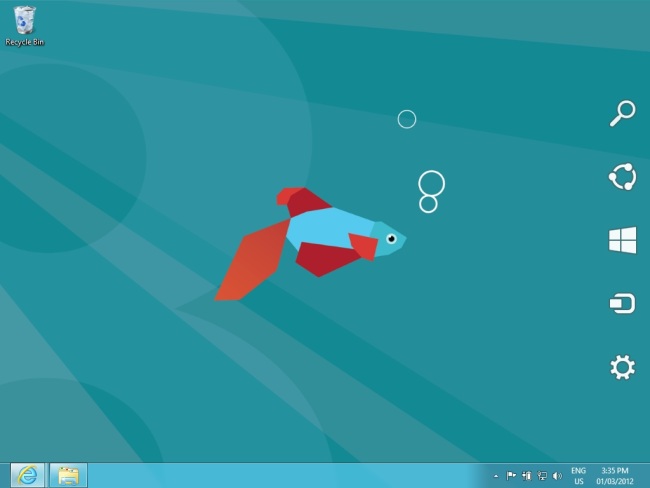
Task: Open File Explorer from the taskbar
Action: pyautogui.click(x=68, y=475)
